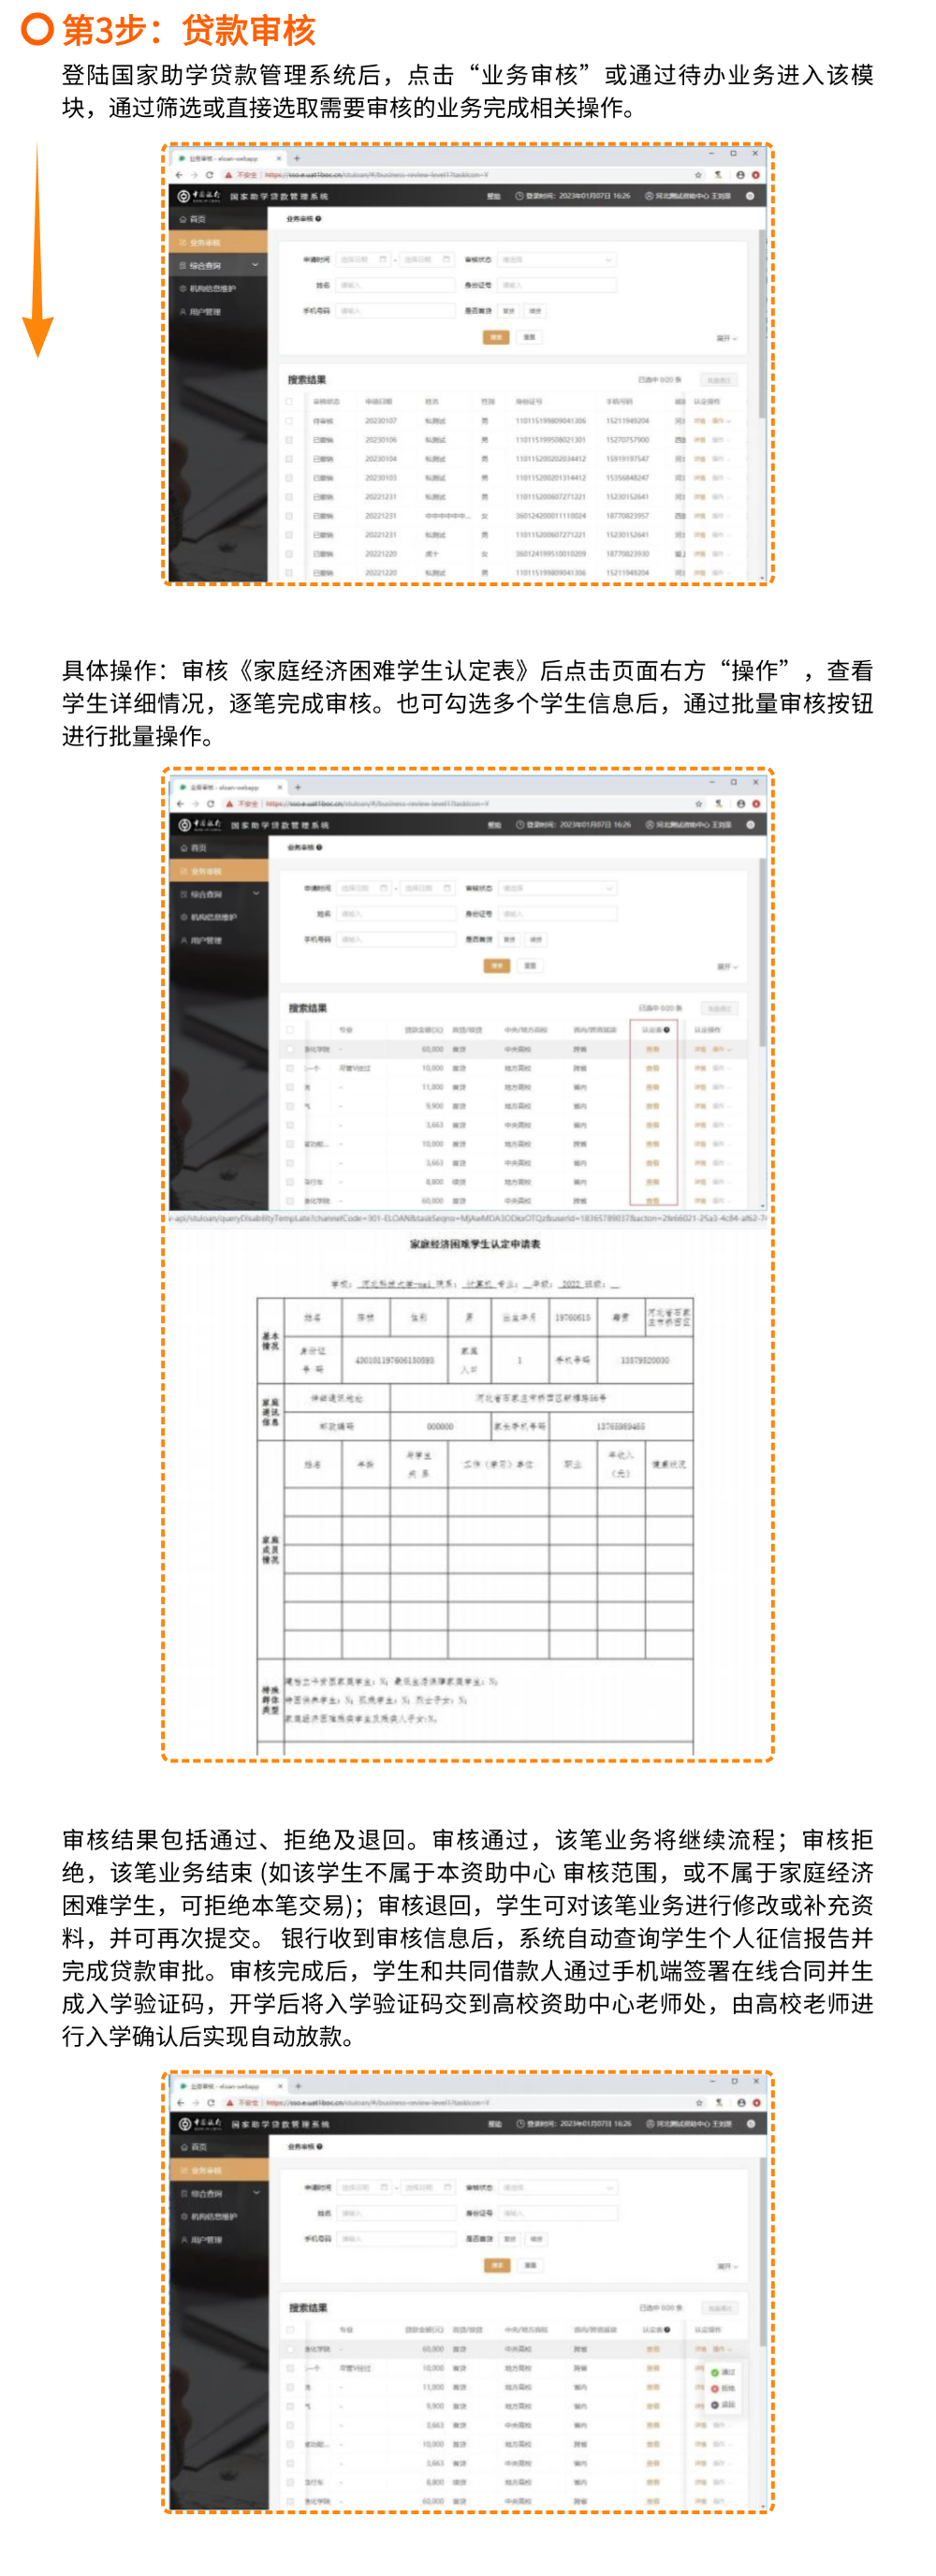This screenshot has width=936, height=2576.
Task: Click the Bank of China logo in the second screenshot
Action: [x=200, y=825]
